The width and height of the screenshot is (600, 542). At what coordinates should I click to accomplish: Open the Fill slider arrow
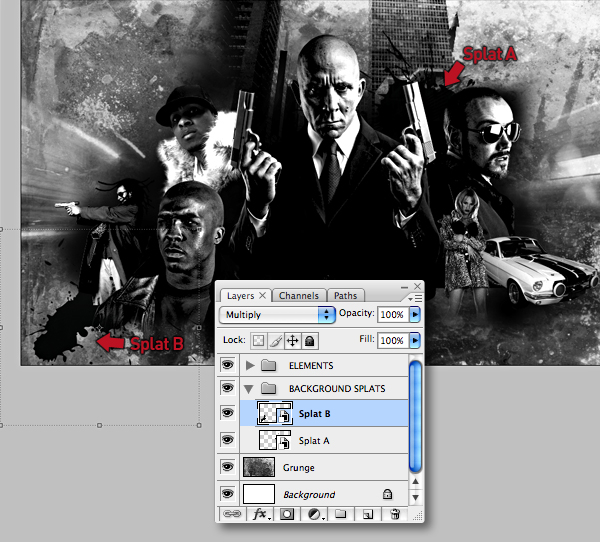click(x=415, y=340)
